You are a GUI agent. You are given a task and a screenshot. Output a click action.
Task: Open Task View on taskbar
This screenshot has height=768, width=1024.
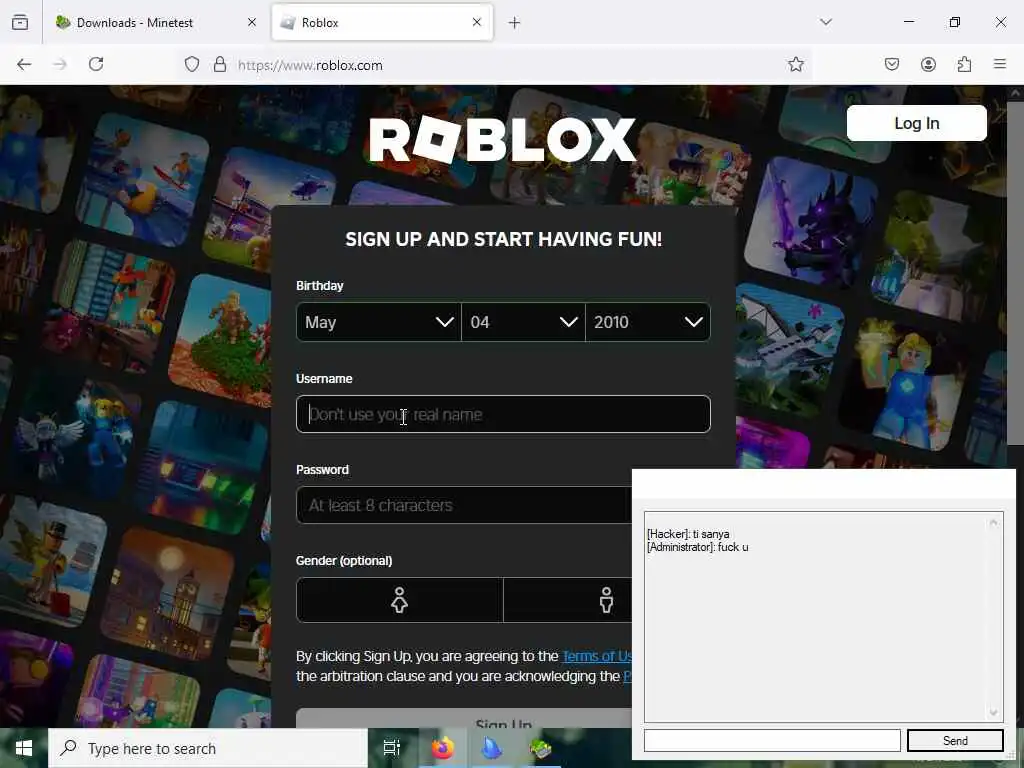click(x=392, y=748)
